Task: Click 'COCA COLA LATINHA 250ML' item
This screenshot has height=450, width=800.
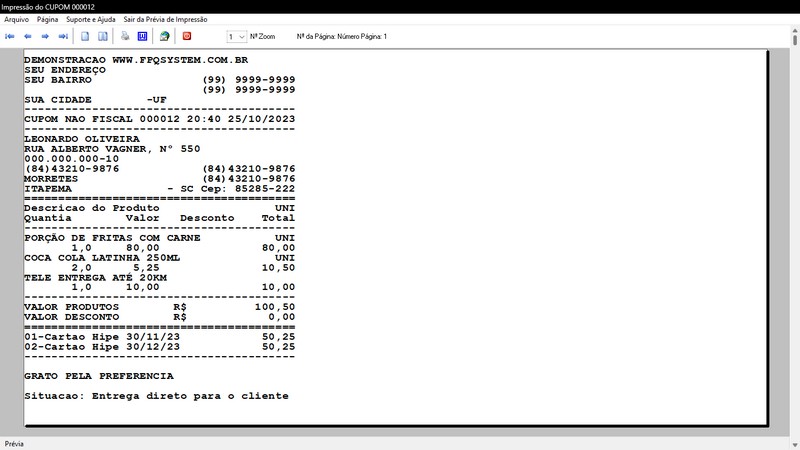Action: point(102,258)
